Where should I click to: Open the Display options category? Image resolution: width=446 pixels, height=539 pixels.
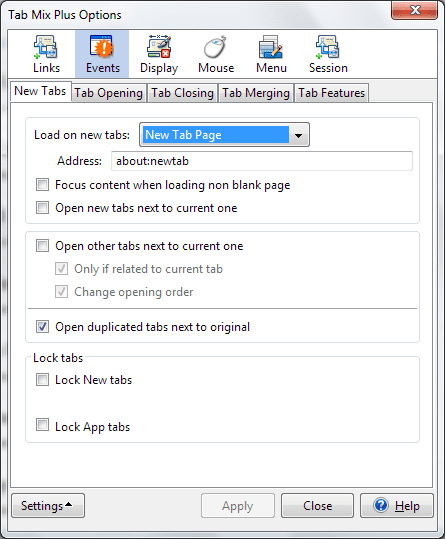click(159, 54)
